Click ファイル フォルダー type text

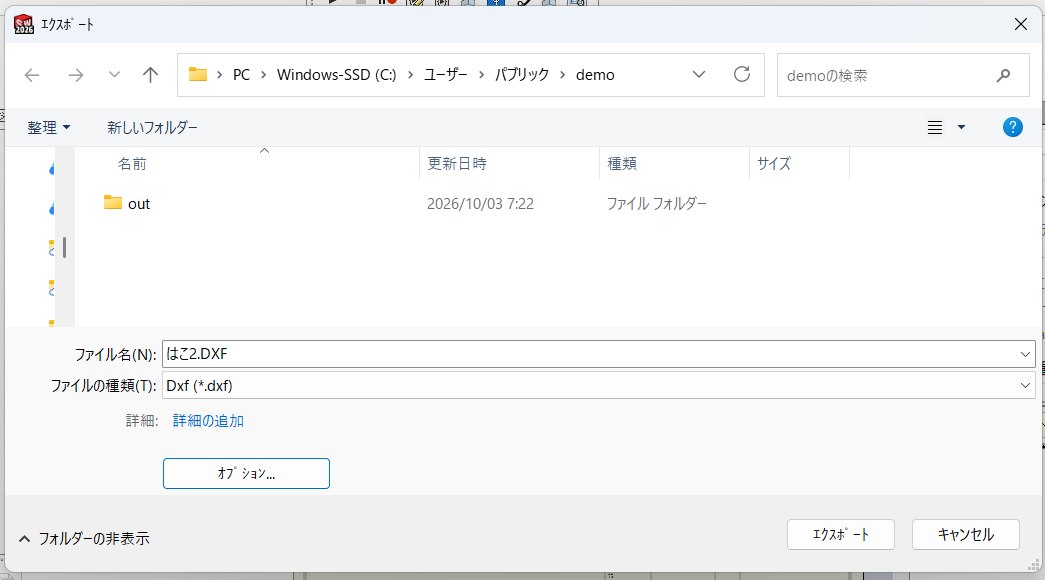pos(656,204)
